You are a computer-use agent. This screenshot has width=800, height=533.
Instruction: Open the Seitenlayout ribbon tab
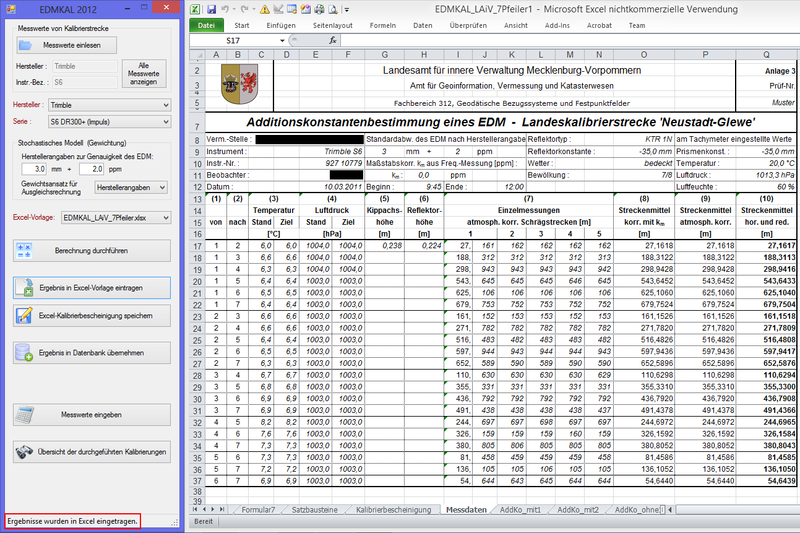tap(333, 25)
